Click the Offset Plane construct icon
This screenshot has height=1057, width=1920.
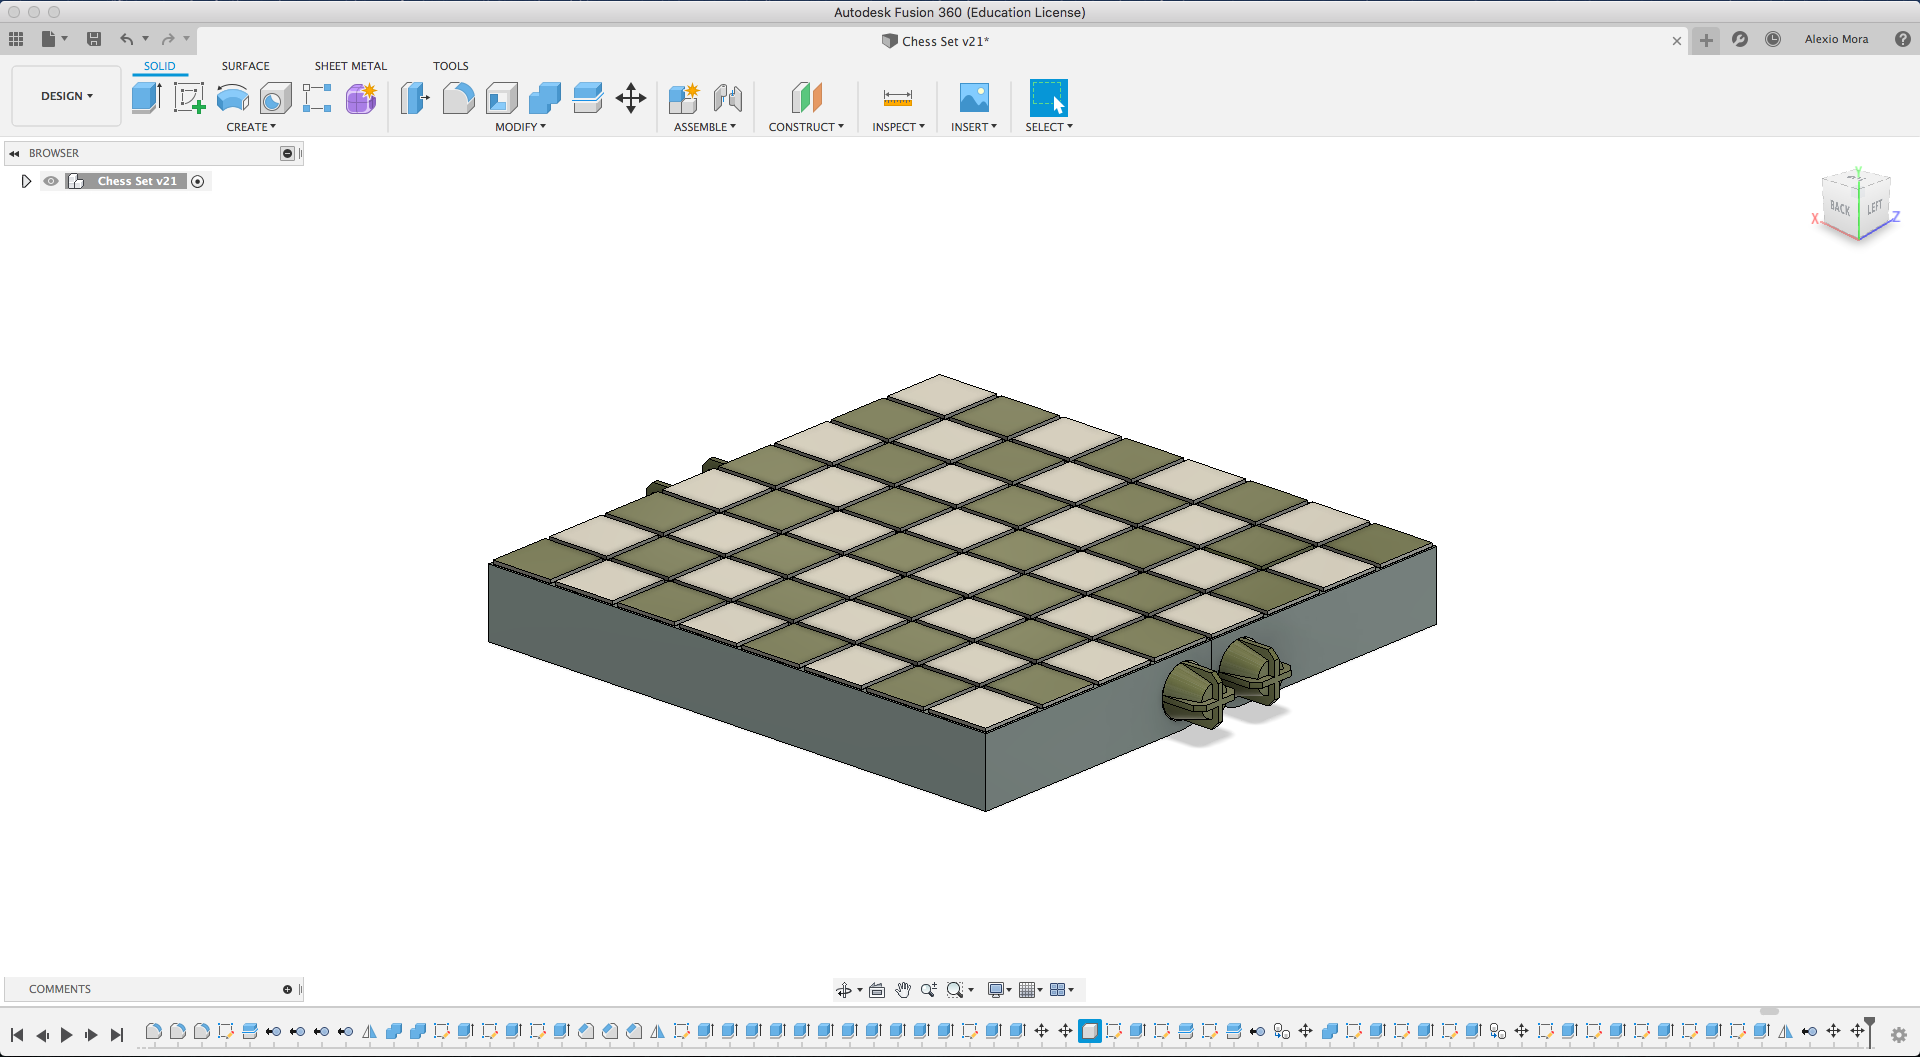pyautogui.click(x=806, y=98)
